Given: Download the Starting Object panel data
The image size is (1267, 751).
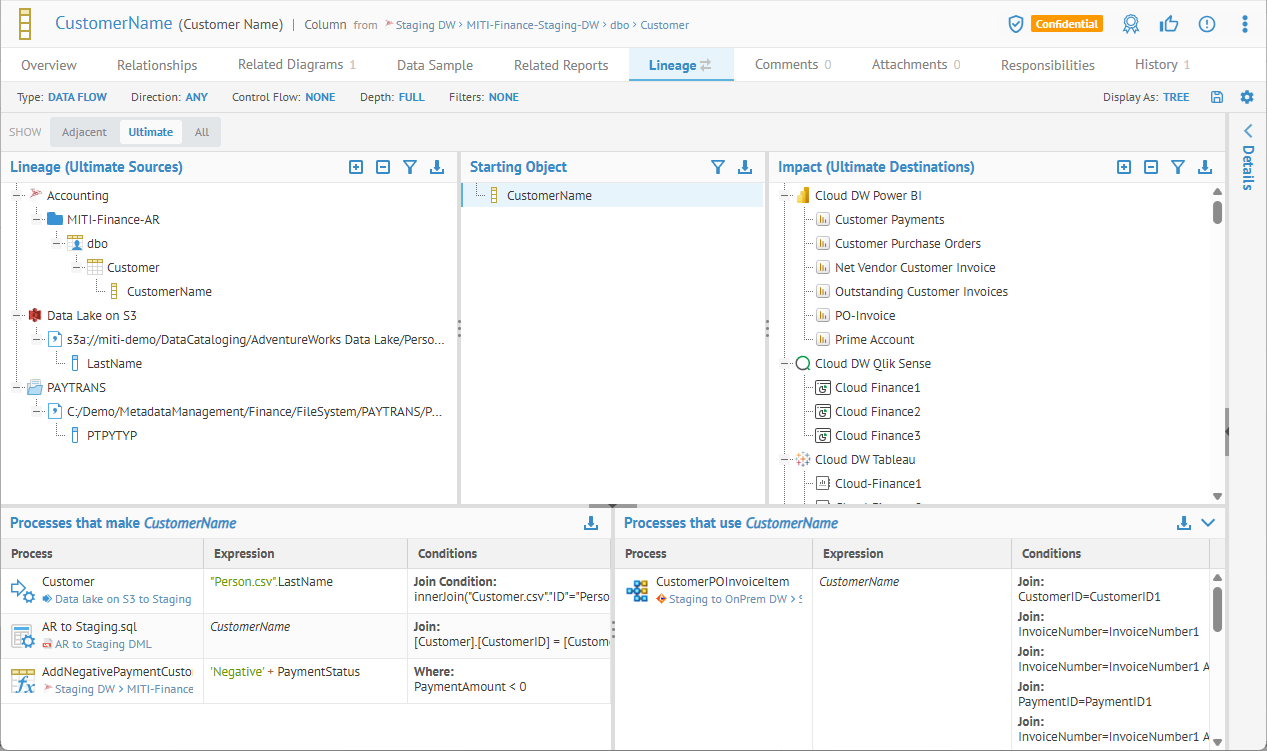Looking at the screenshot, I should click(745, 167).
